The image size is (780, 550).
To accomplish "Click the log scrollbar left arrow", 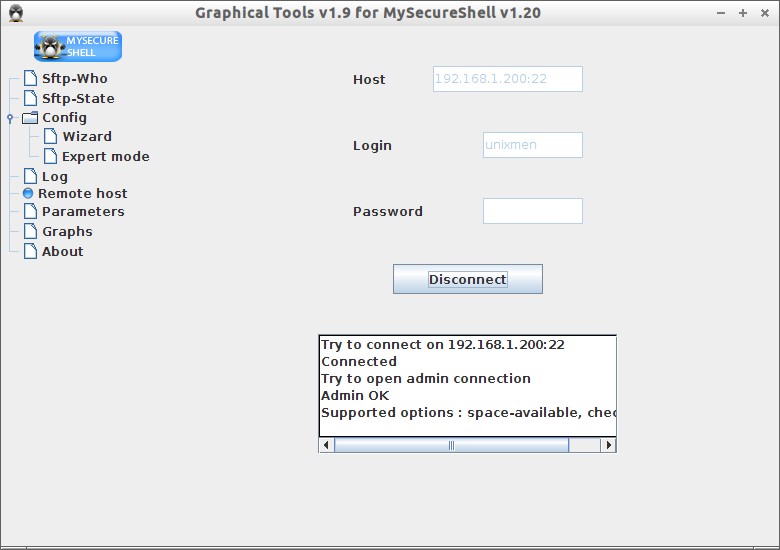I will (x=326, y=445).
